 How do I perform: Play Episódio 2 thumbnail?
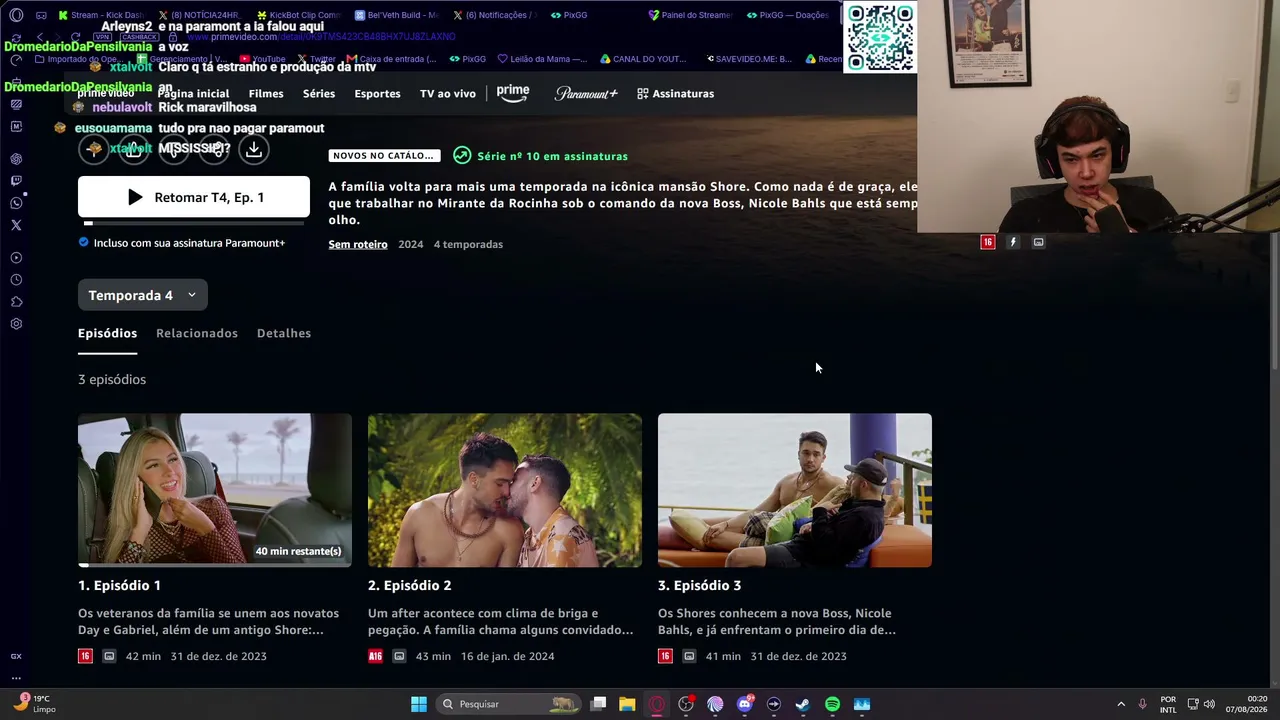505,490
